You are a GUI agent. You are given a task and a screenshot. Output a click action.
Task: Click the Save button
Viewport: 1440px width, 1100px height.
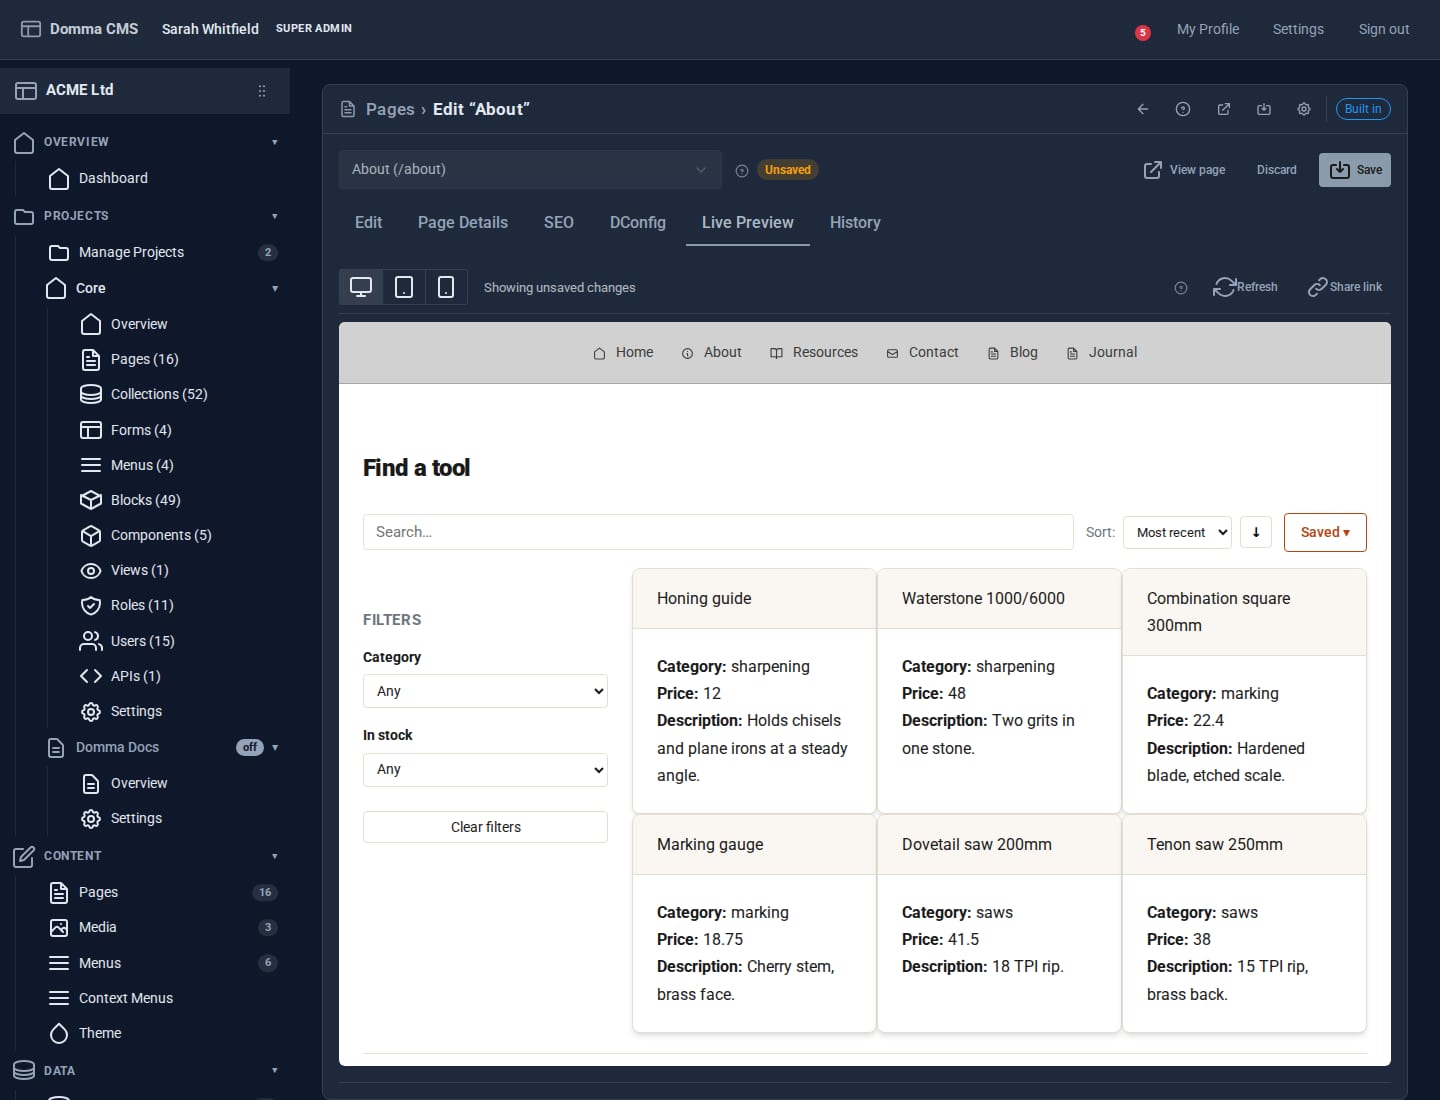(1355, 170)
